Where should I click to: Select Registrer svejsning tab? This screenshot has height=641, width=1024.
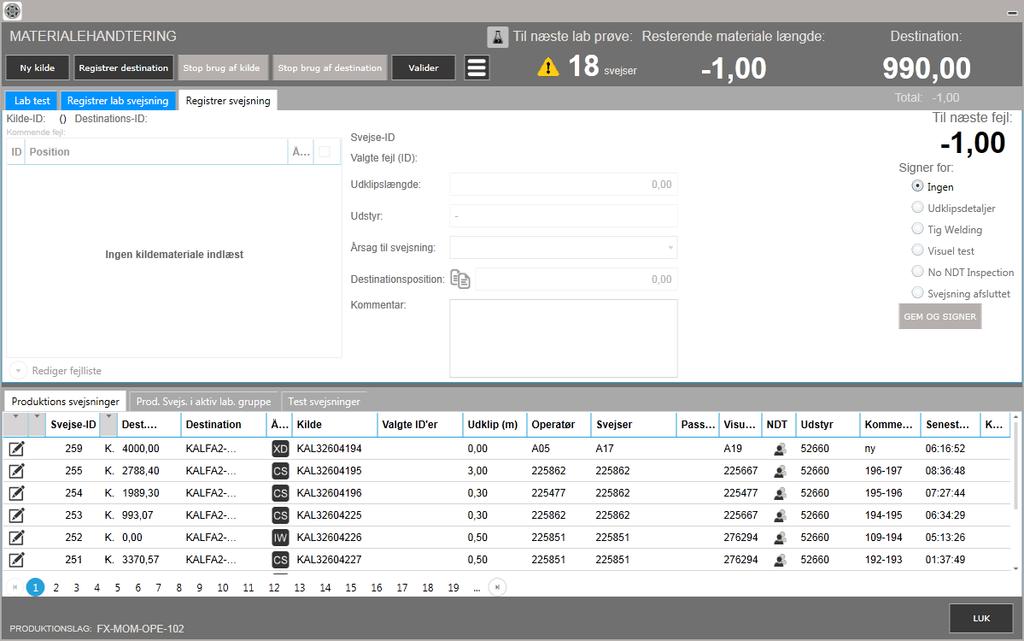tap(228, 101)
